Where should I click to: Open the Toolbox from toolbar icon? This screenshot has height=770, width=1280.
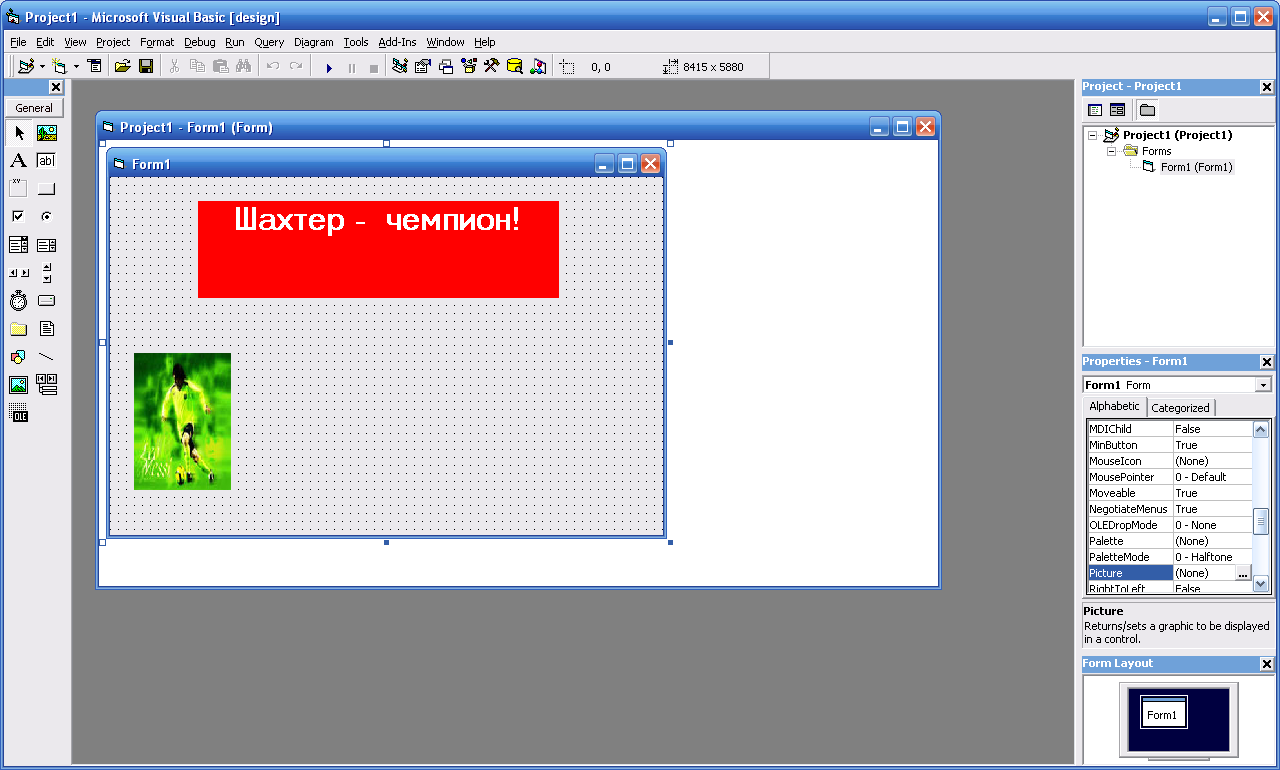[492, 67]
